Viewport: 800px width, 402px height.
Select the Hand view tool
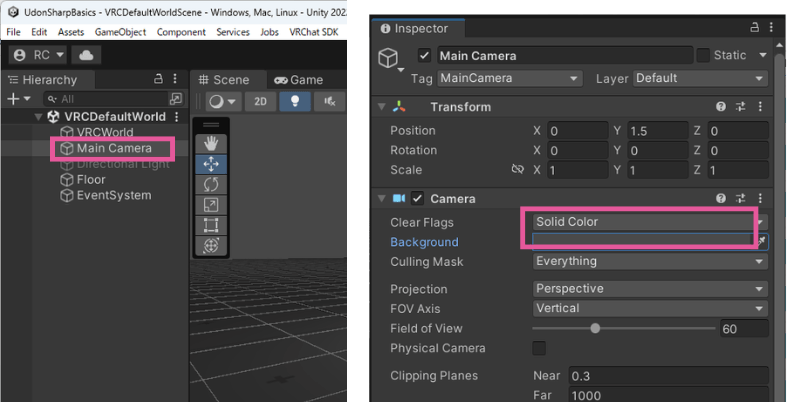[211, 143]
